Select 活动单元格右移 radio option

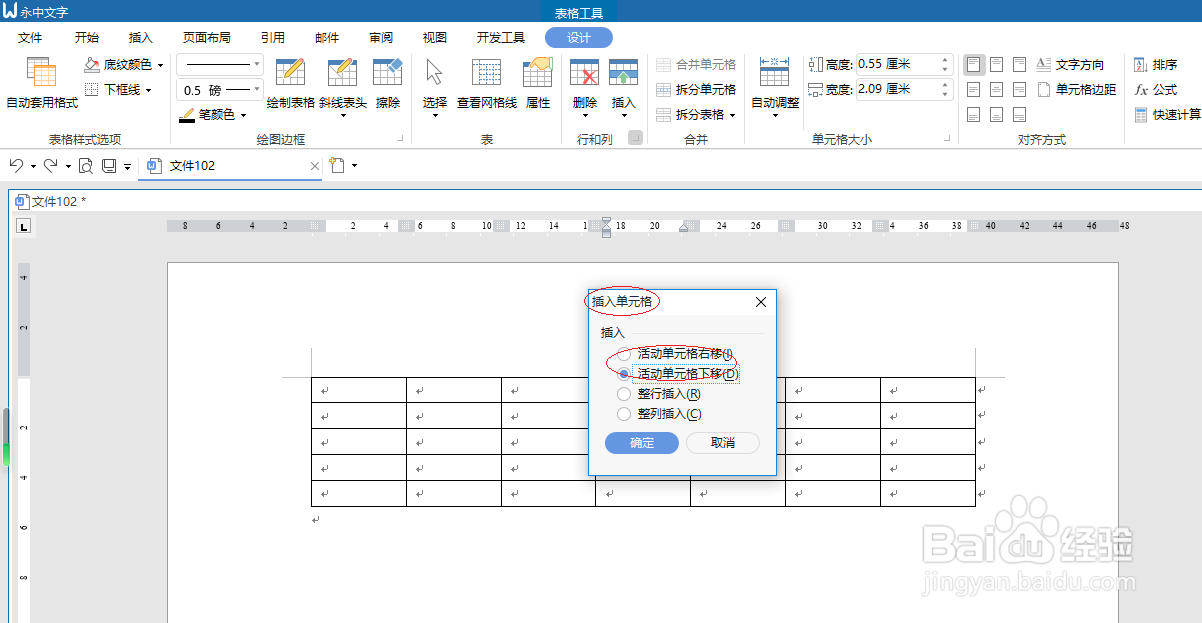(x=624, y=354)
